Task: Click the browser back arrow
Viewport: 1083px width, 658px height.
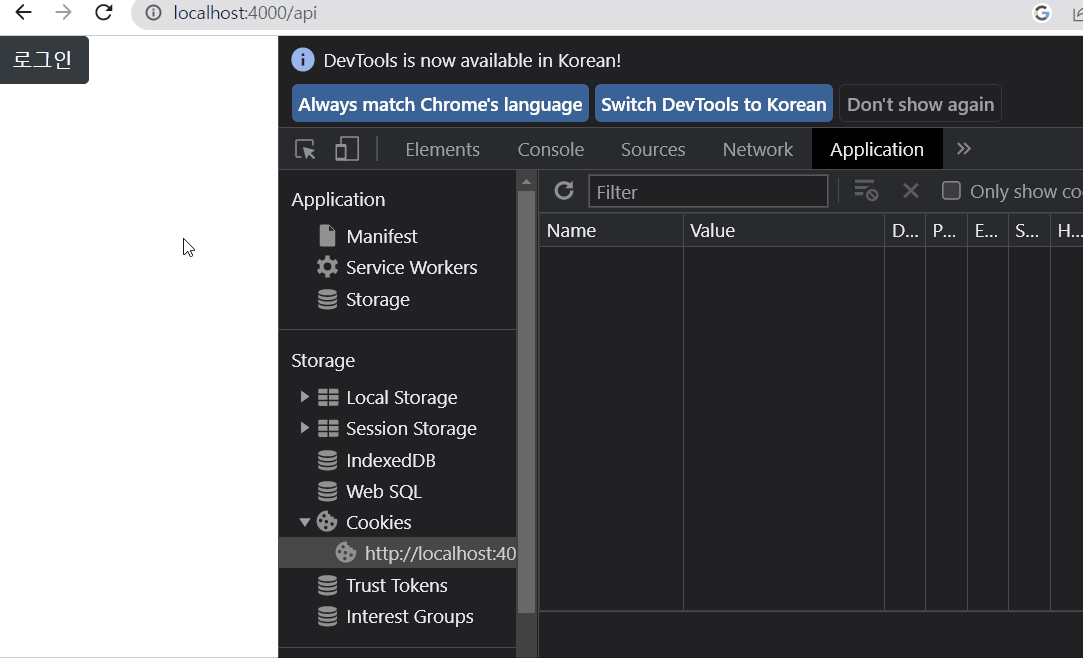Action: click(x=23, y=12)
